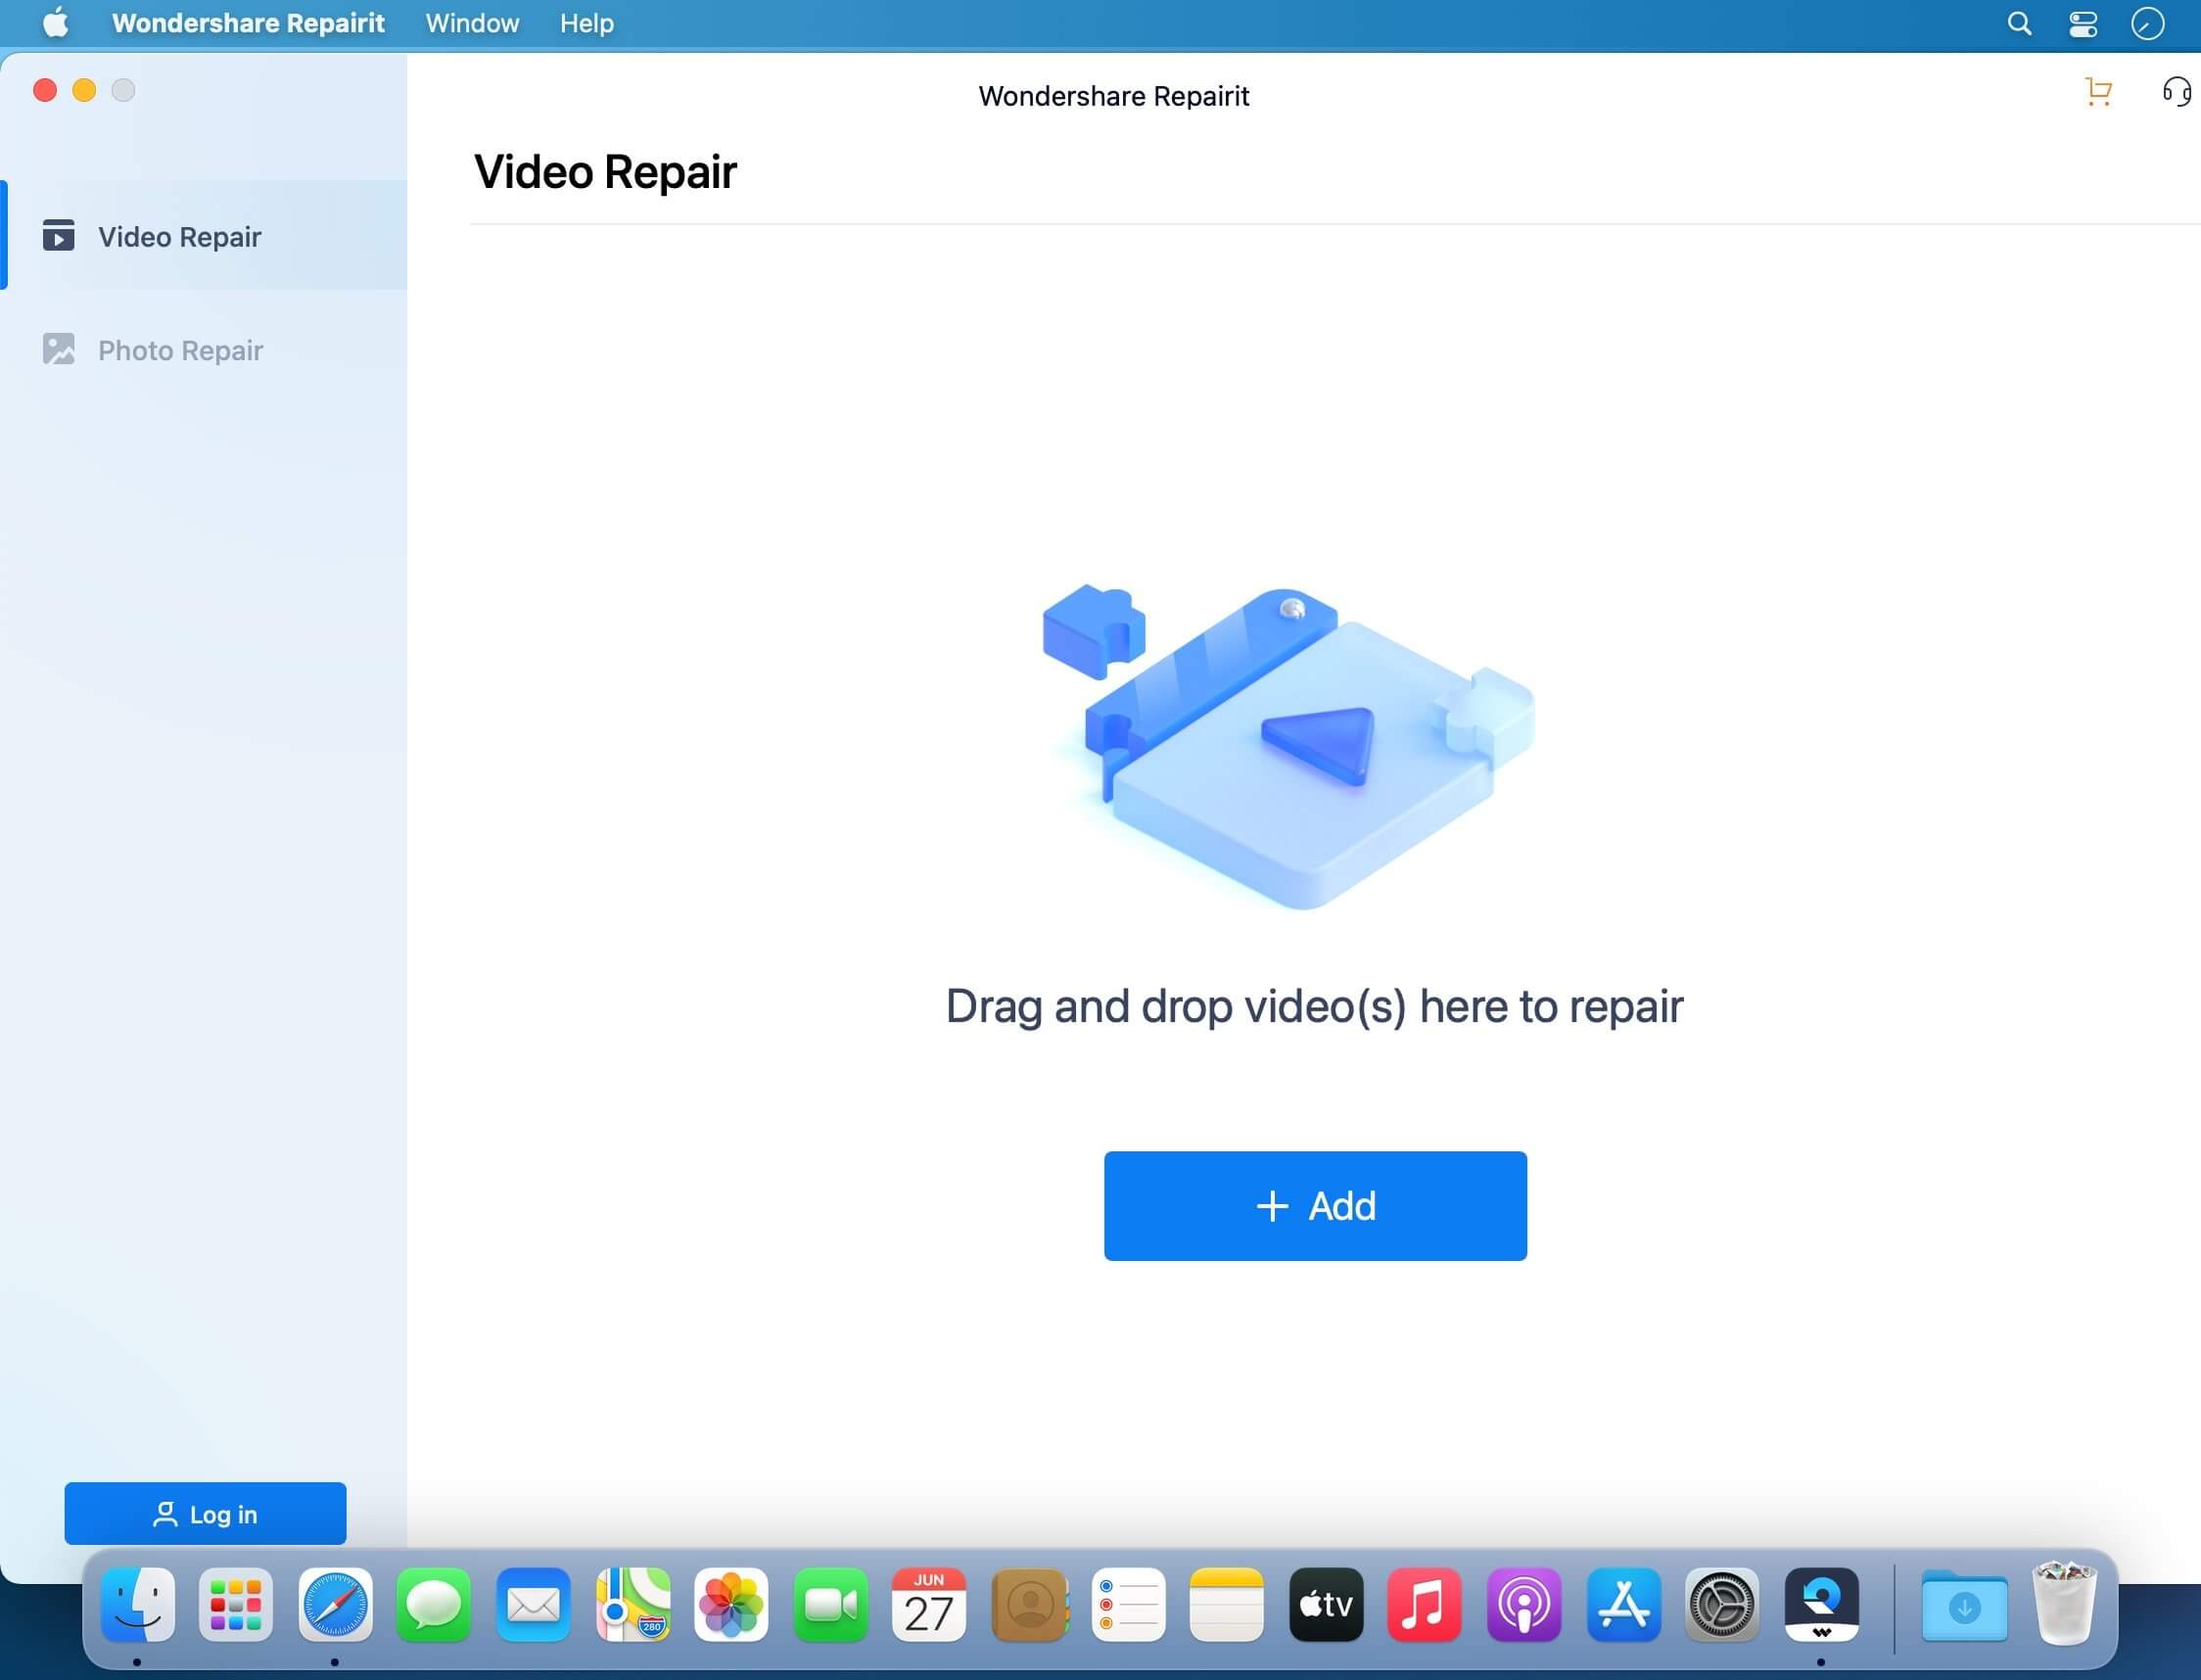Select the Photo Repair sidebar icon
Viewport: 2201px width, 1680px height.
click(x=60, y=350)
